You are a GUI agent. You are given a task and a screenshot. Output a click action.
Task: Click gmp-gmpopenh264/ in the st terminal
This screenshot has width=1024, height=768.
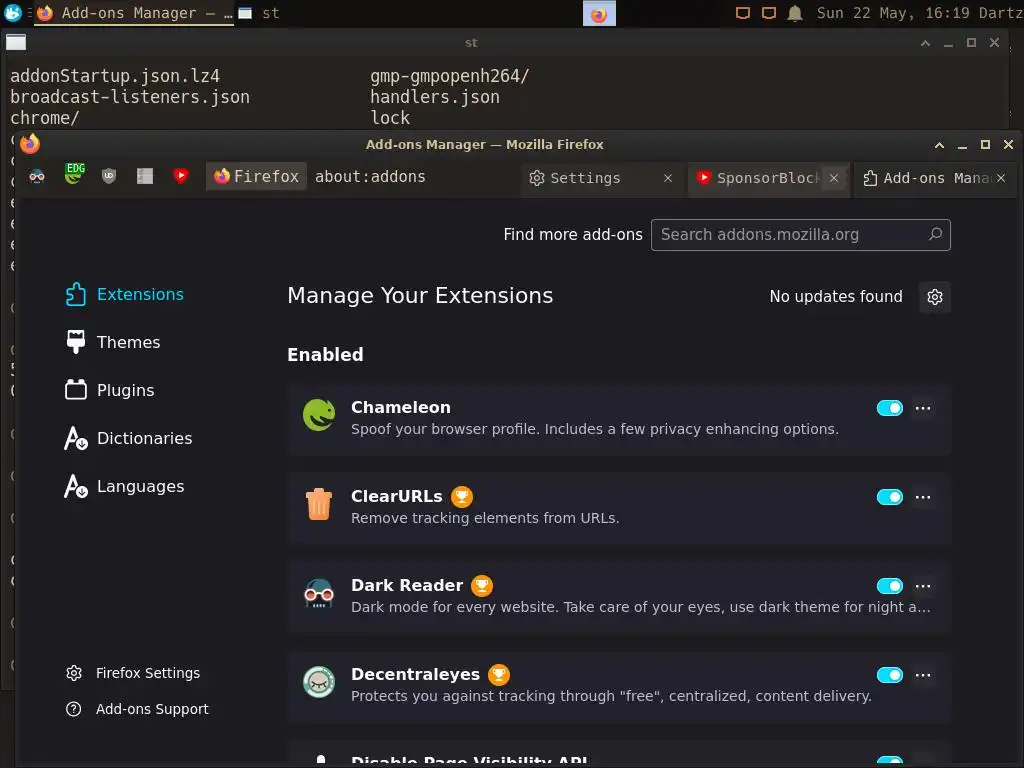click(x=450, y=76)
